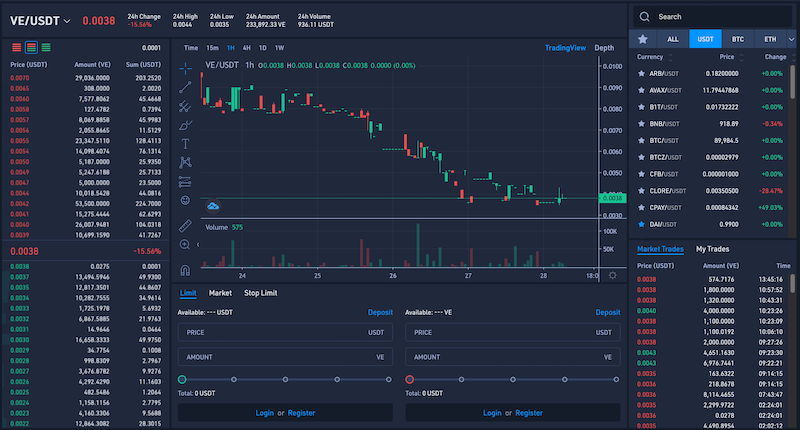
Task: Click Register in the sell panel
Action: 529,413
